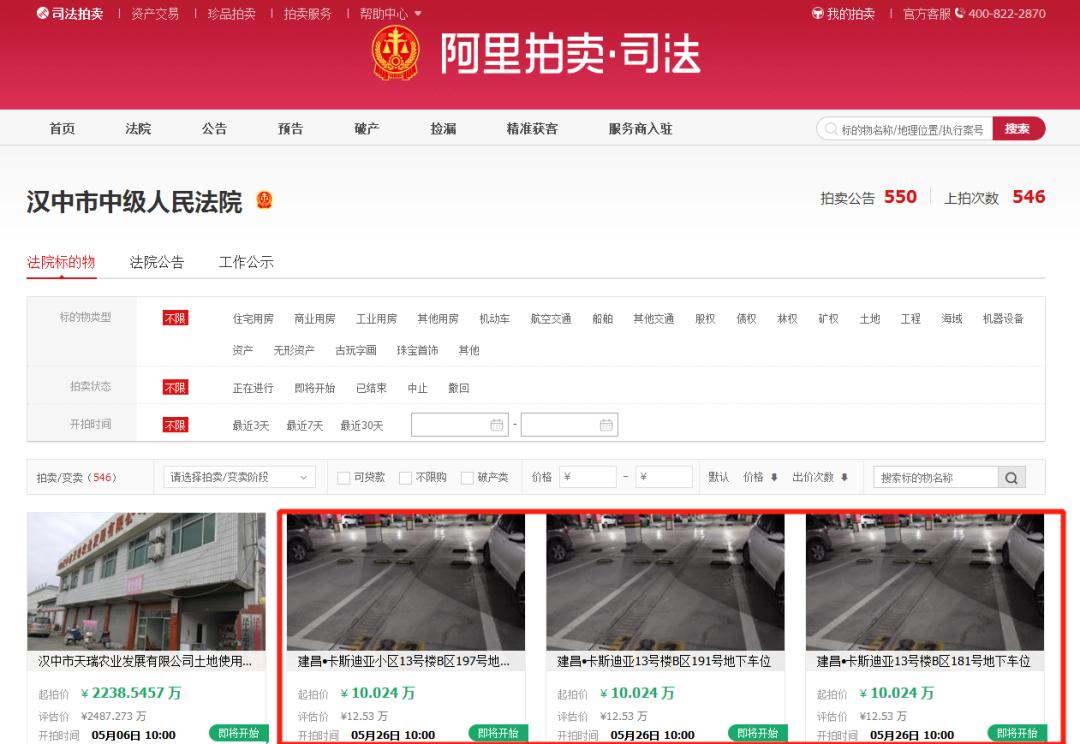The height and width of the screenshot is (744, 1080).
Task: Click the search icon beside 搜索标的物名称
Action: point(1011,477)
